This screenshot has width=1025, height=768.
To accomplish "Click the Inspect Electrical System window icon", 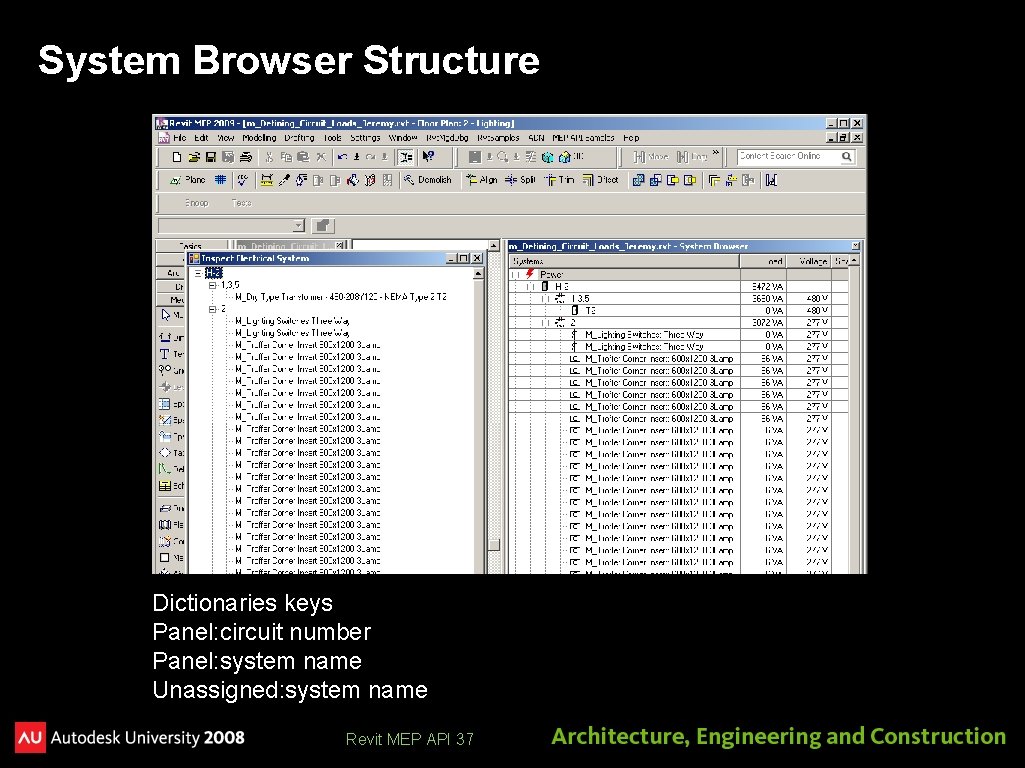I will point(193,258).
